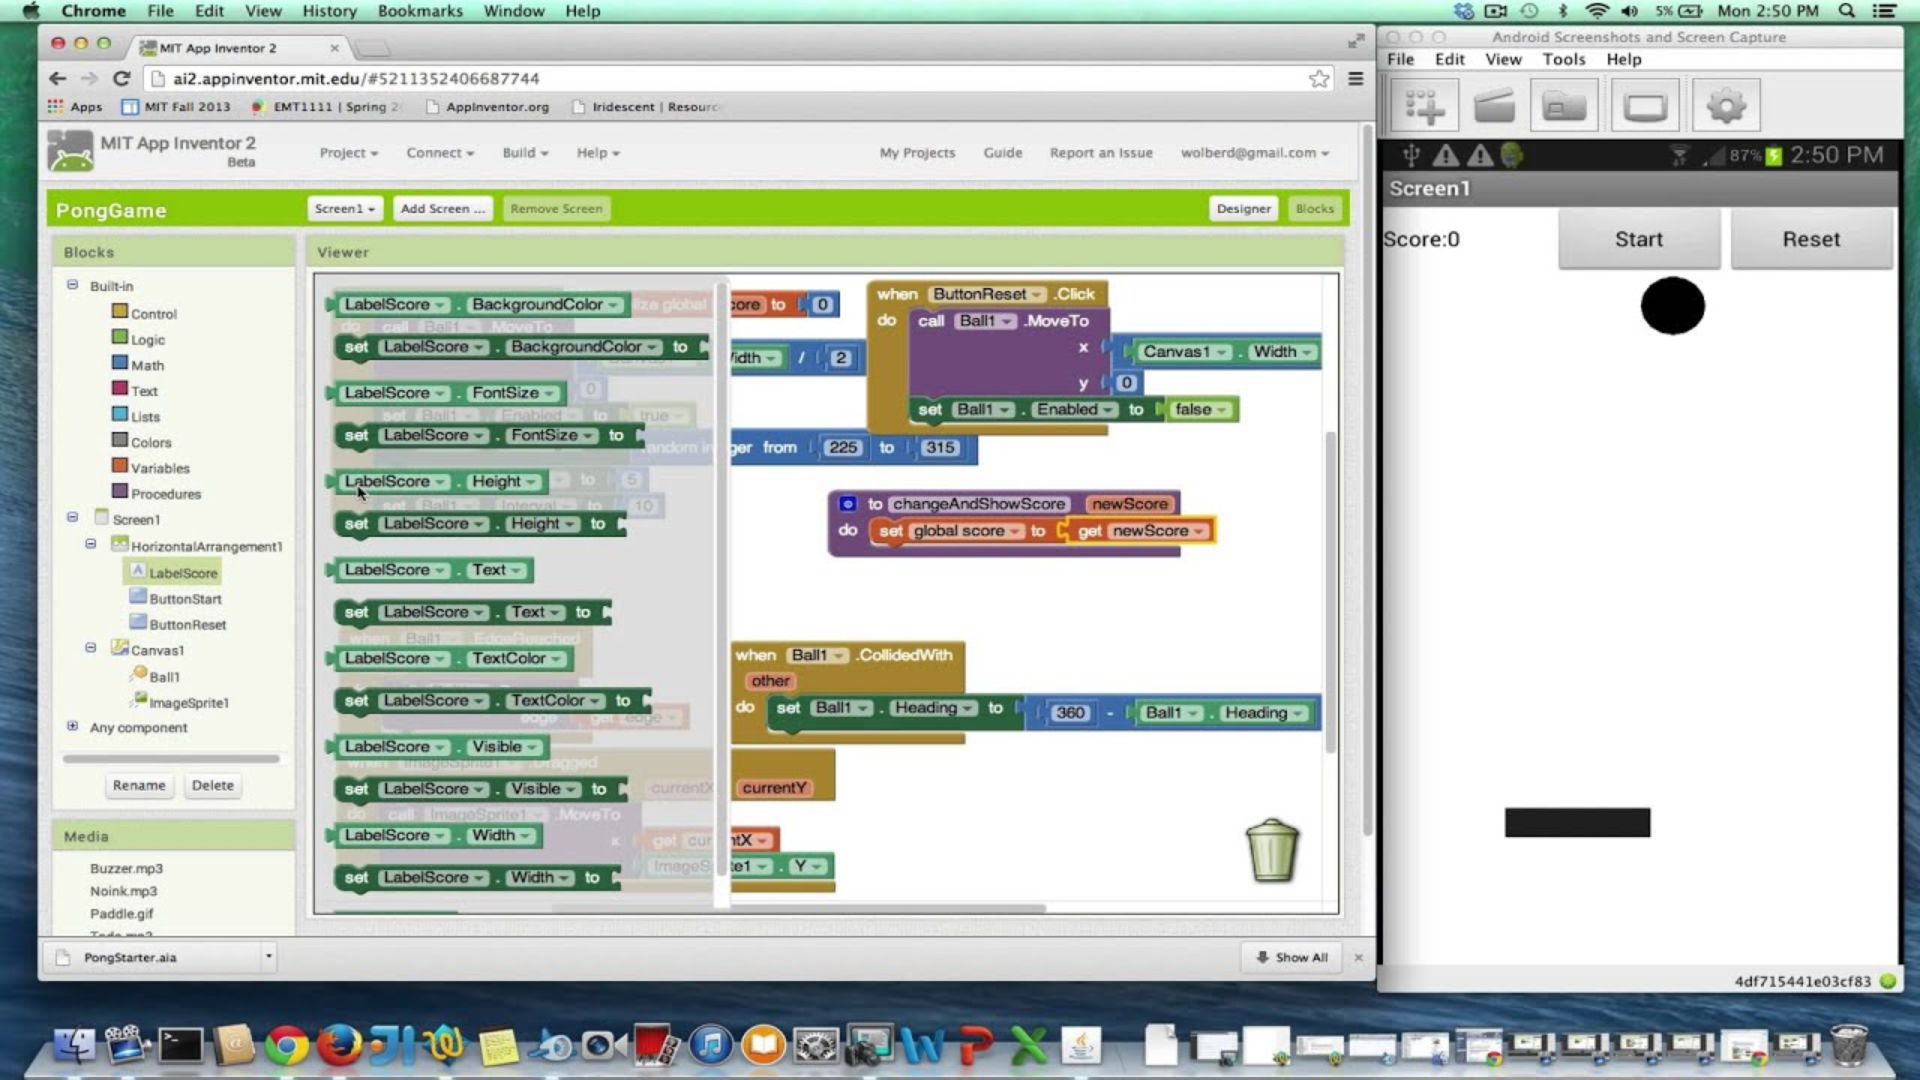Screen dimensions: 1920x1080
Task: Click the mutator icon on changeAndShowScore procedure
Action: (x=847, y=504)
